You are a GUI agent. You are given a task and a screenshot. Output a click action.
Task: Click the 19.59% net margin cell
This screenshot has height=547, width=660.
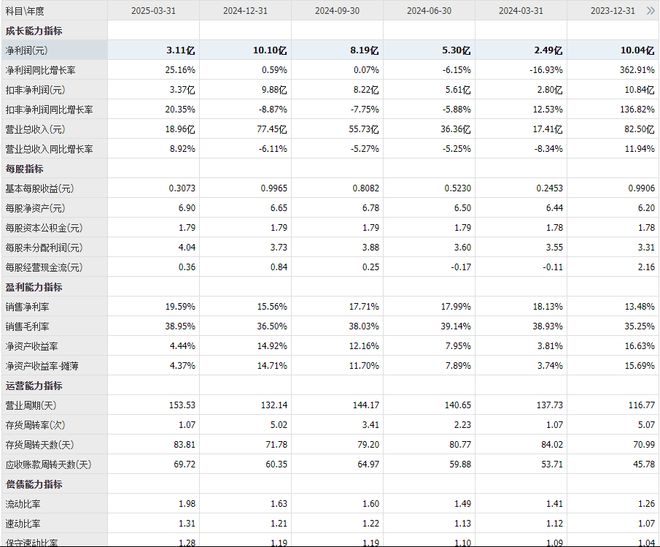[180, 307]
